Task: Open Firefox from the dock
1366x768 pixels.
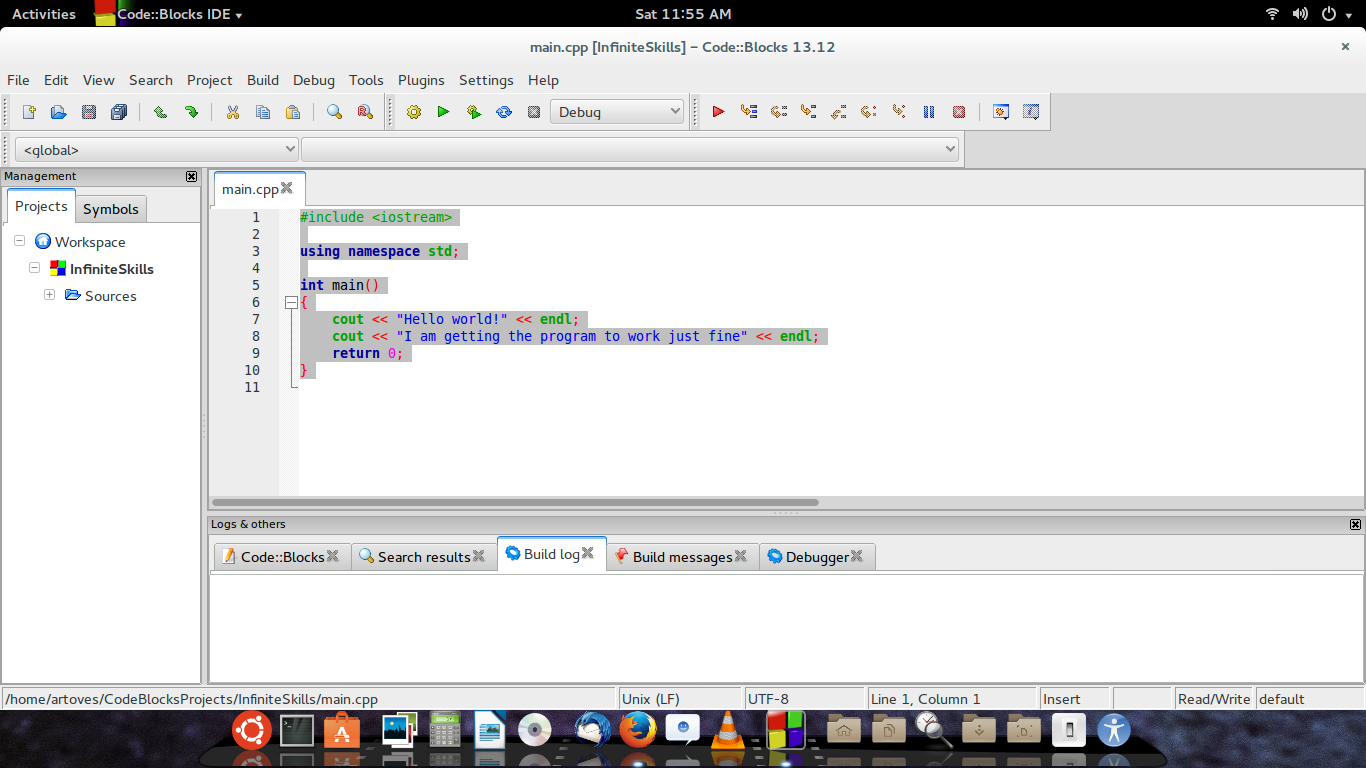Action: [637, 730]
